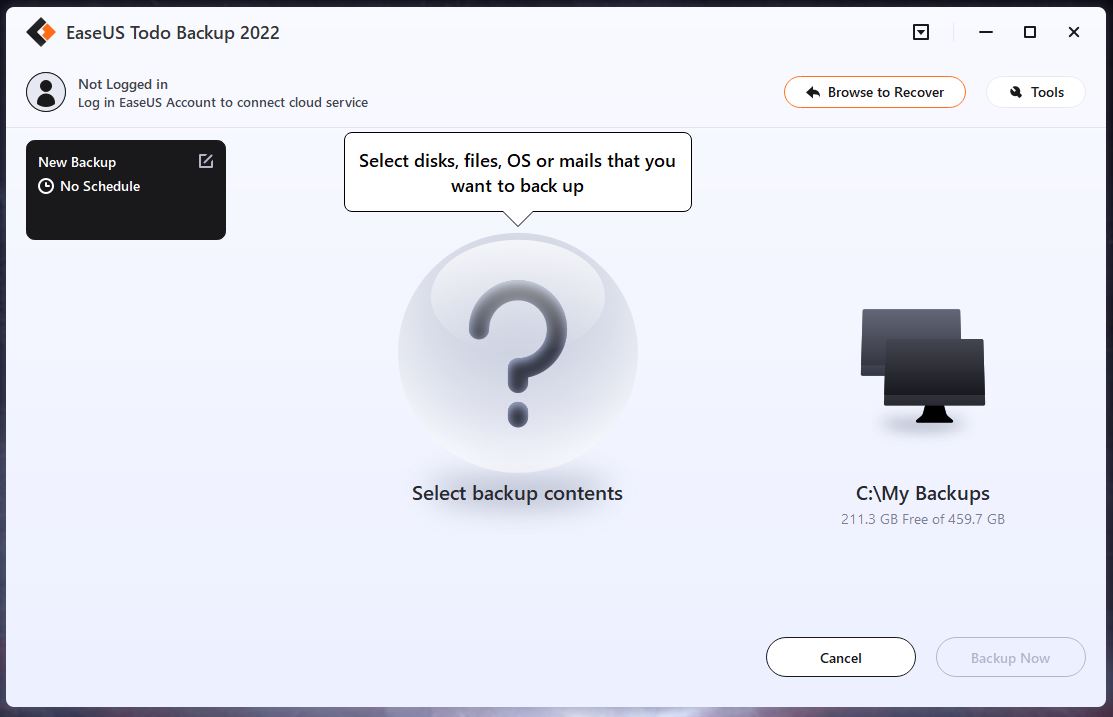This screenshot has width=1113, height=717.
Task: Click the Backup Now button
Action: tap(1010, 657)
